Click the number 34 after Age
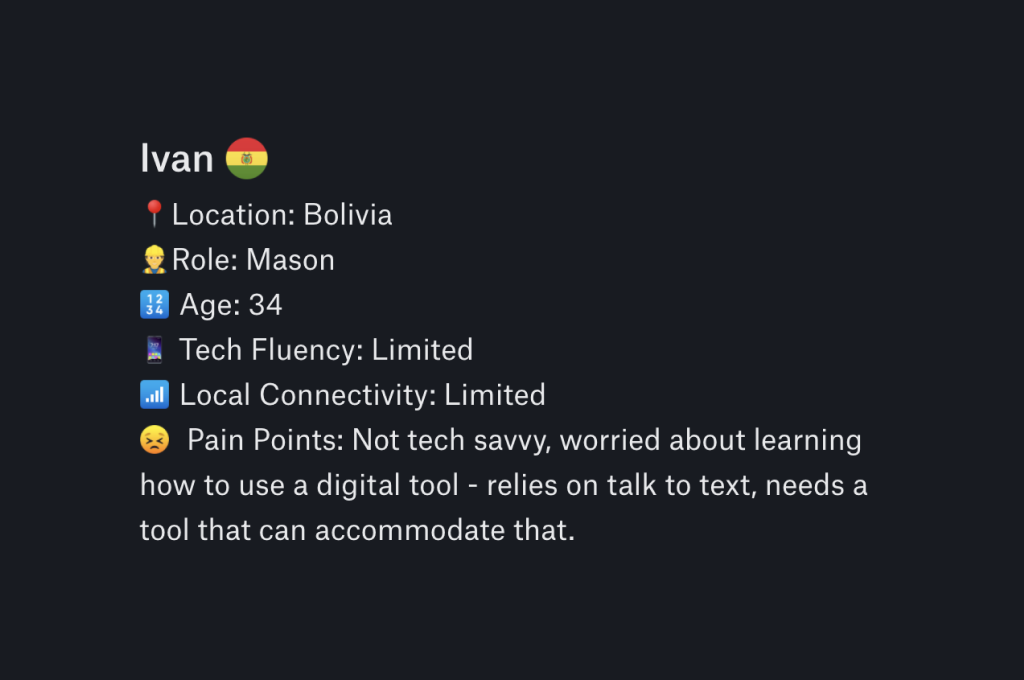Image resolution: width=1024 pixels, height=680 pixels. (265, 305)
